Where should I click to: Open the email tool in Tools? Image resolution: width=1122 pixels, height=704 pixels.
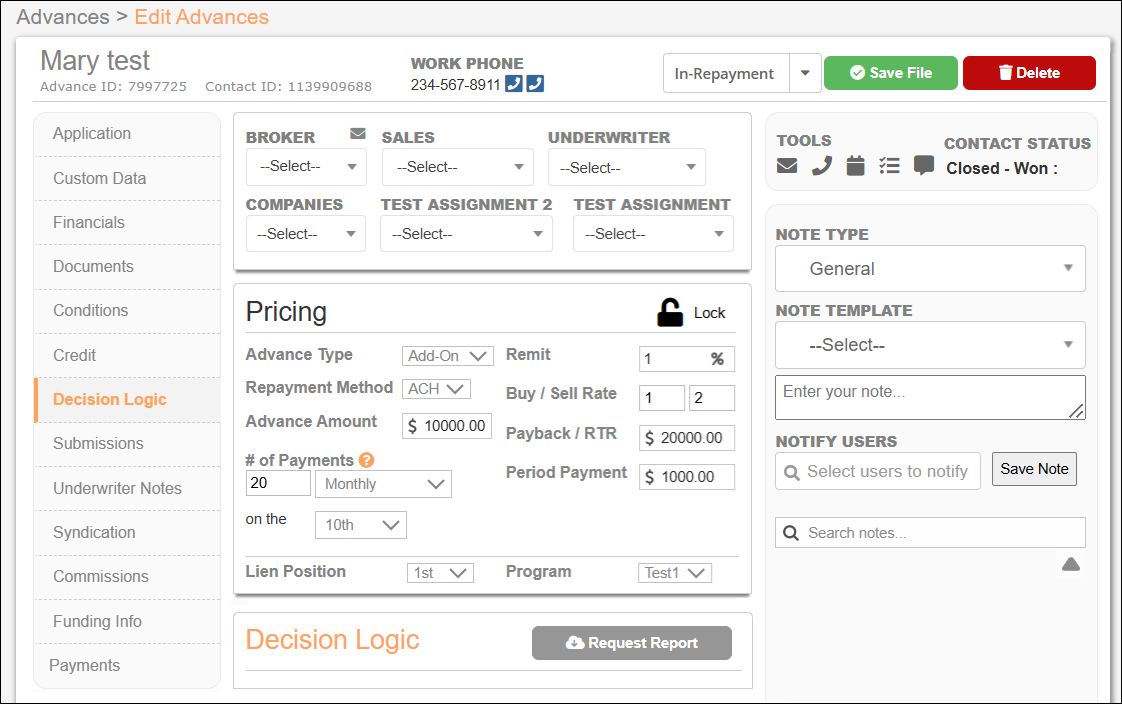click(x=786, y=166)
